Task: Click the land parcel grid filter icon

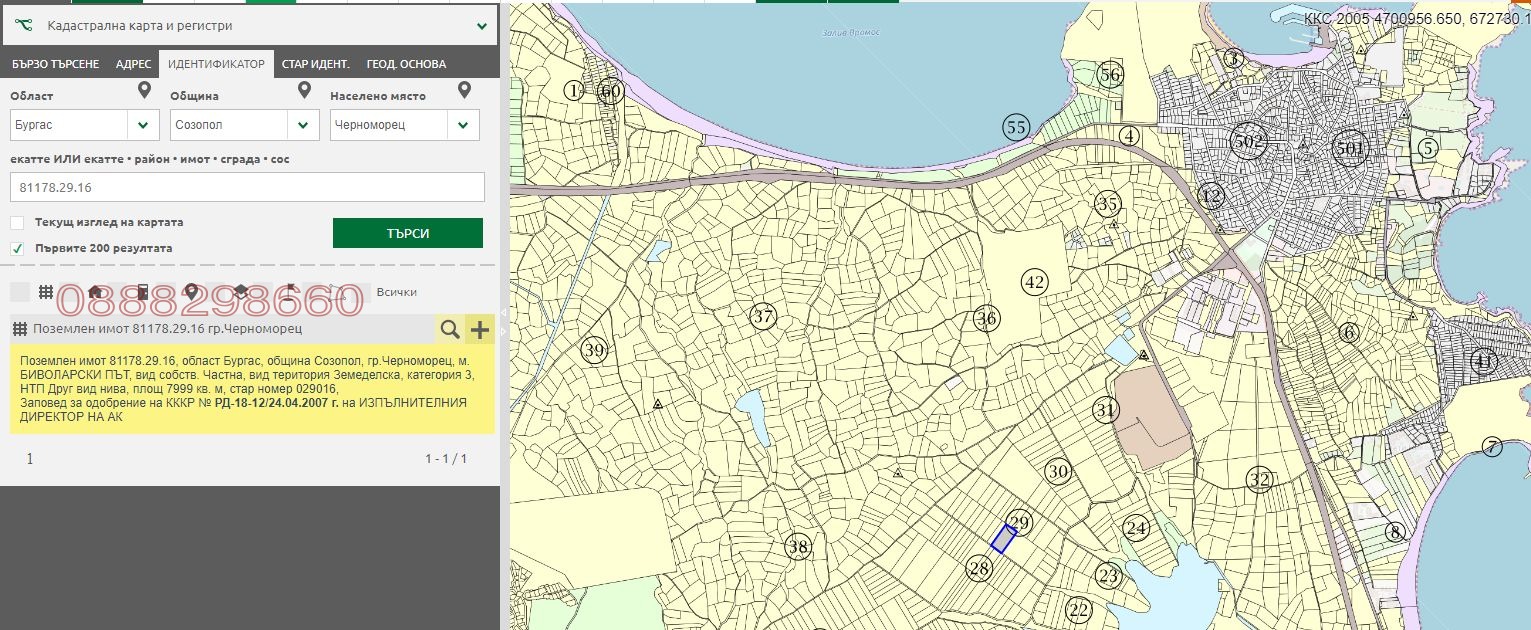Action: [45, 292]
